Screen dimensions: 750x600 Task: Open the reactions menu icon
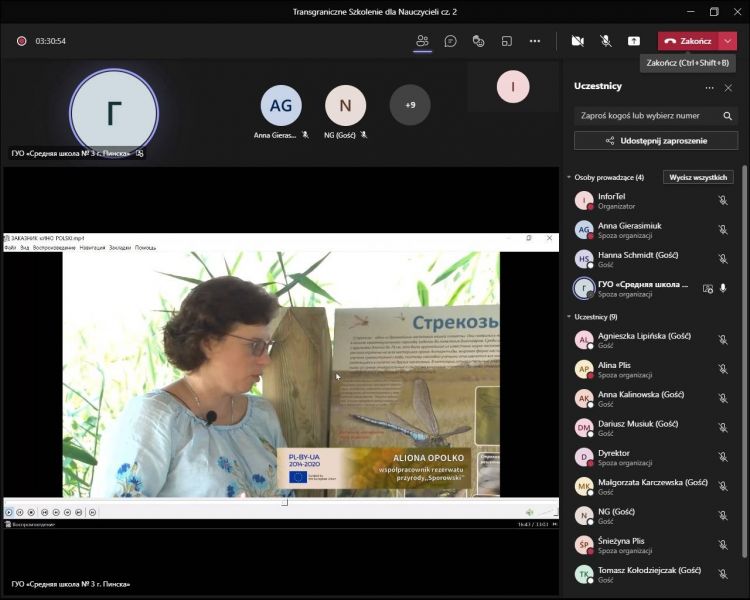(479, 41)
